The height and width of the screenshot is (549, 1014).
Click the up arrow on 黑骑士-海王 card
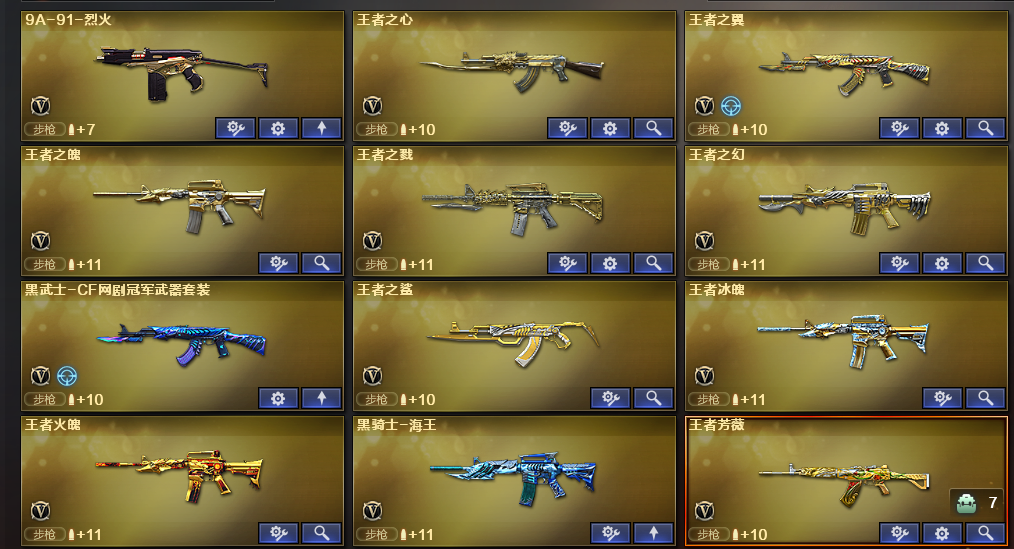pyautogui.click(x=653, y=533)
